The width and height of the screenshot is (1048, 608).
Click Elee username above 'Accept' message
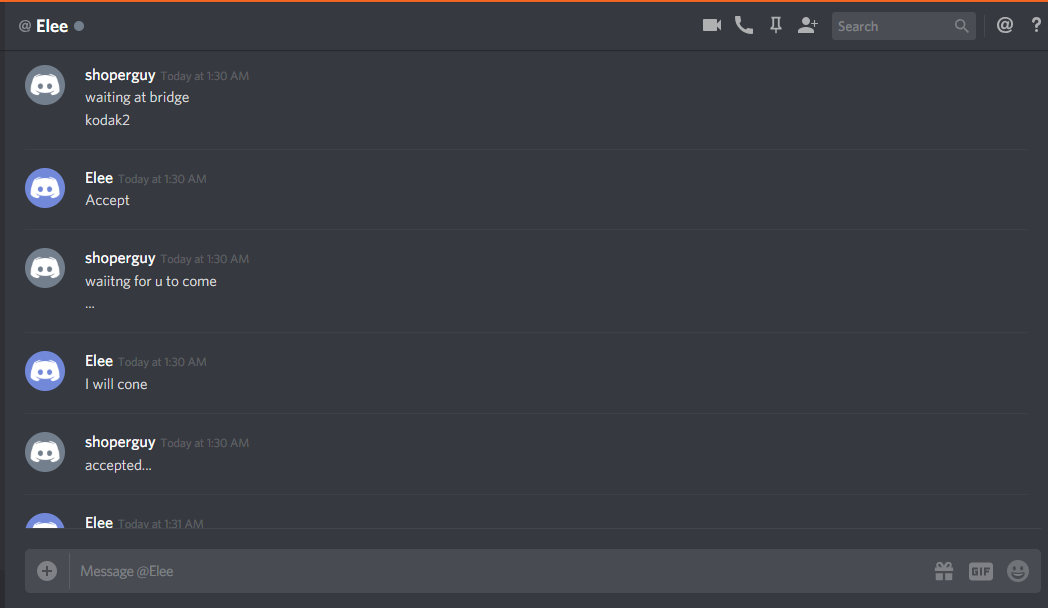pos(98,178)
